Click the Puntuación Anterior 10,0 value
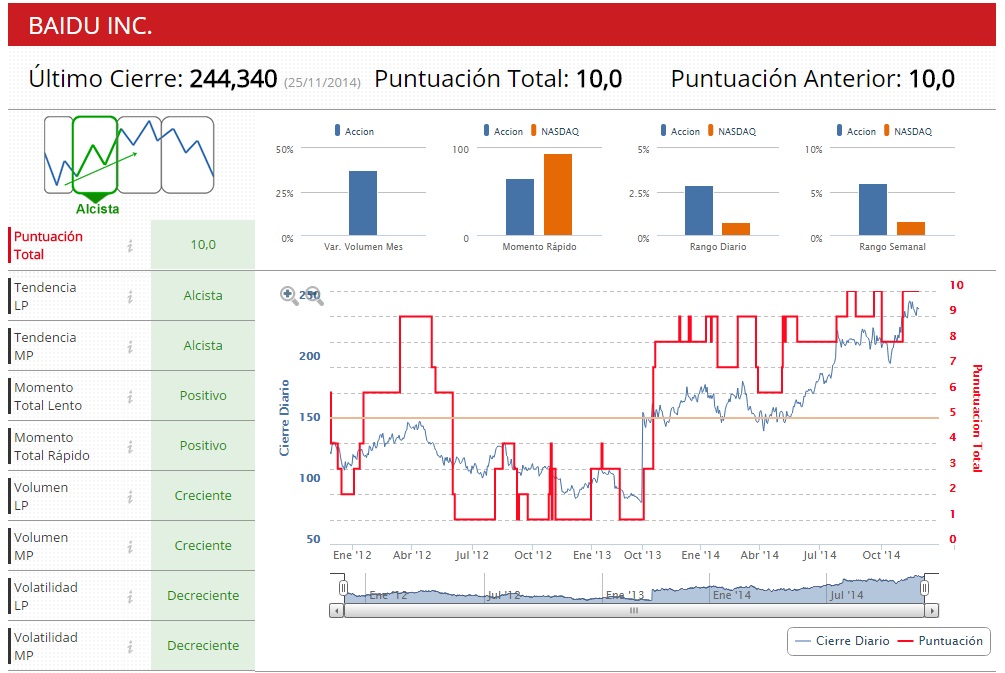The width and height of the screenshot is (1005, 673). coord(931,79)
